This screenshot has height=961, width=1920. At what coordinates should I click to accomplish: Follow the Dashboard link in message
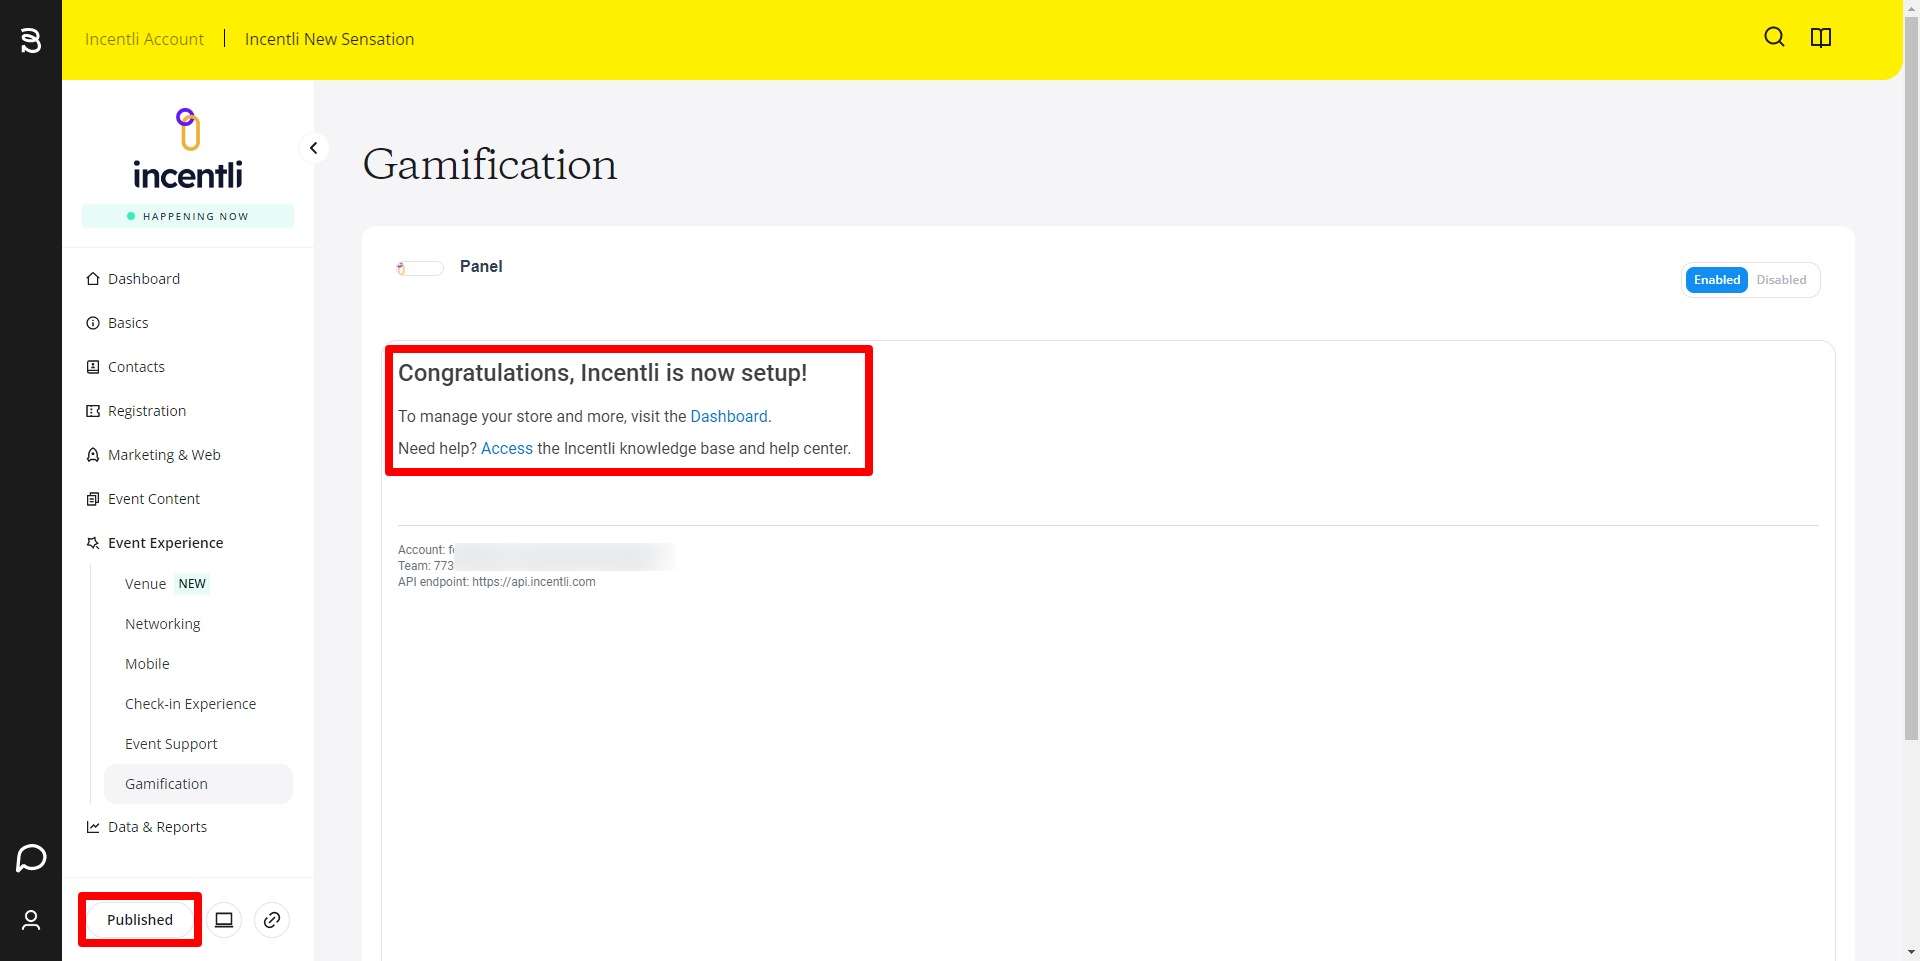(729, 417)
